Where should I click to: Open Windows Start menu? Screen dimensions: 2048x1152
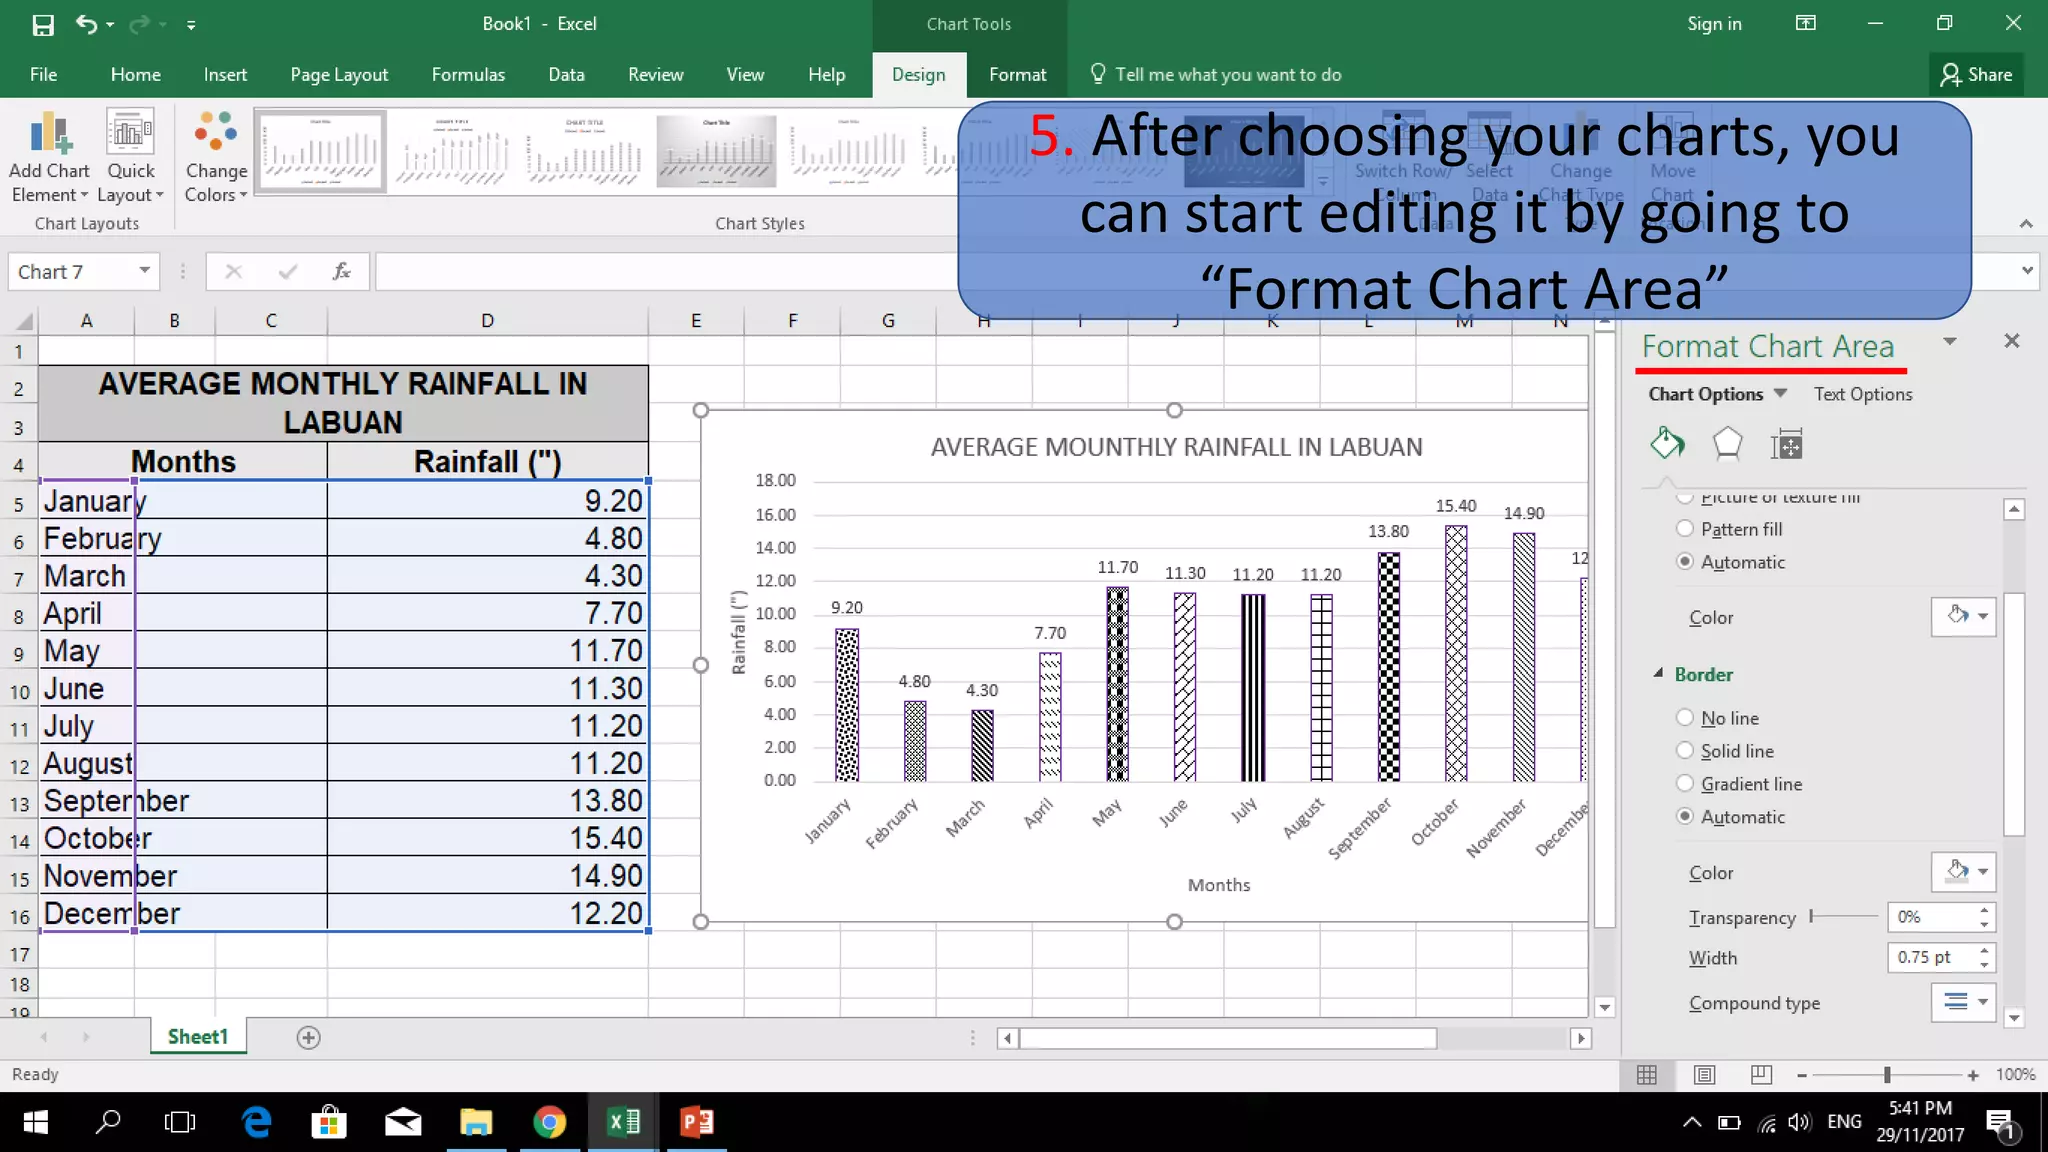point(35,1122)
